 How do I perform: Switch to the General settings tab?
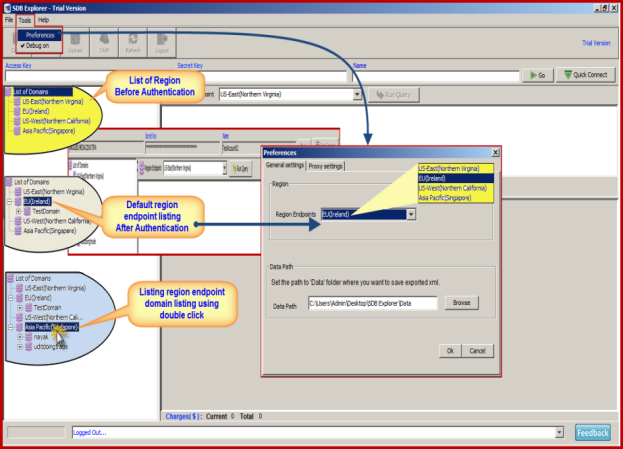click(285, 165)
